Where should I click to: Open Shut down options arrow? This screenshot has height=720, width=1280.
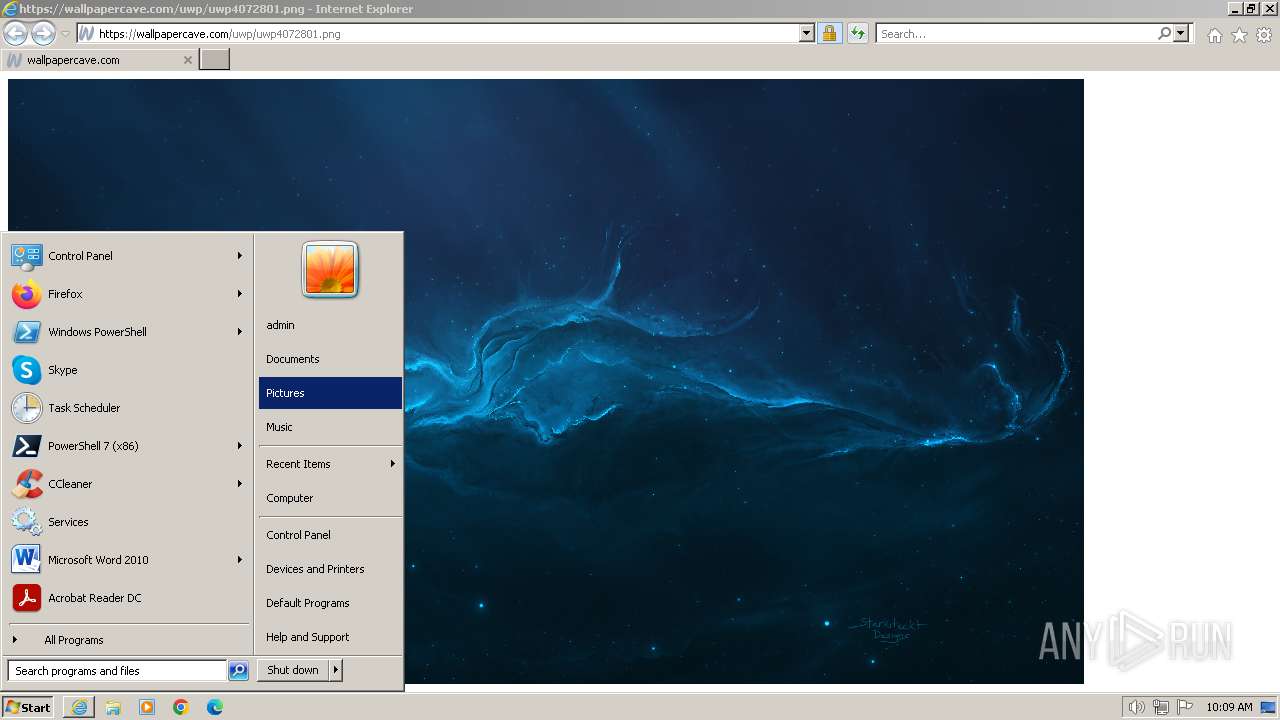click(x=336, y=670)
